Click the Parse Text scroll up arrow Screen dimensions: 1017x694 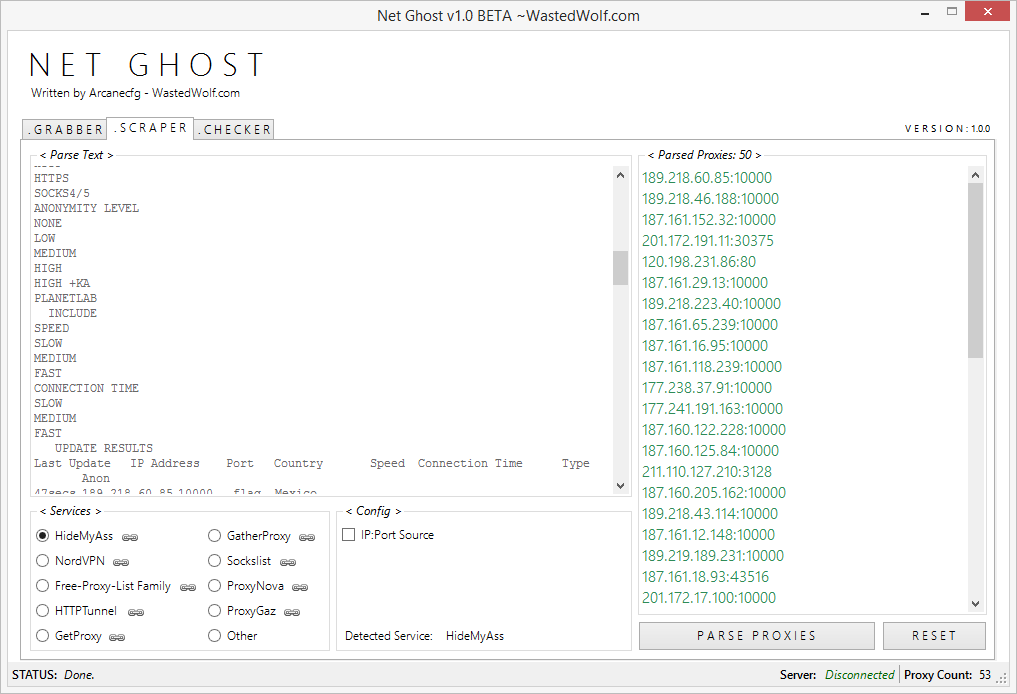coord(620,175)
